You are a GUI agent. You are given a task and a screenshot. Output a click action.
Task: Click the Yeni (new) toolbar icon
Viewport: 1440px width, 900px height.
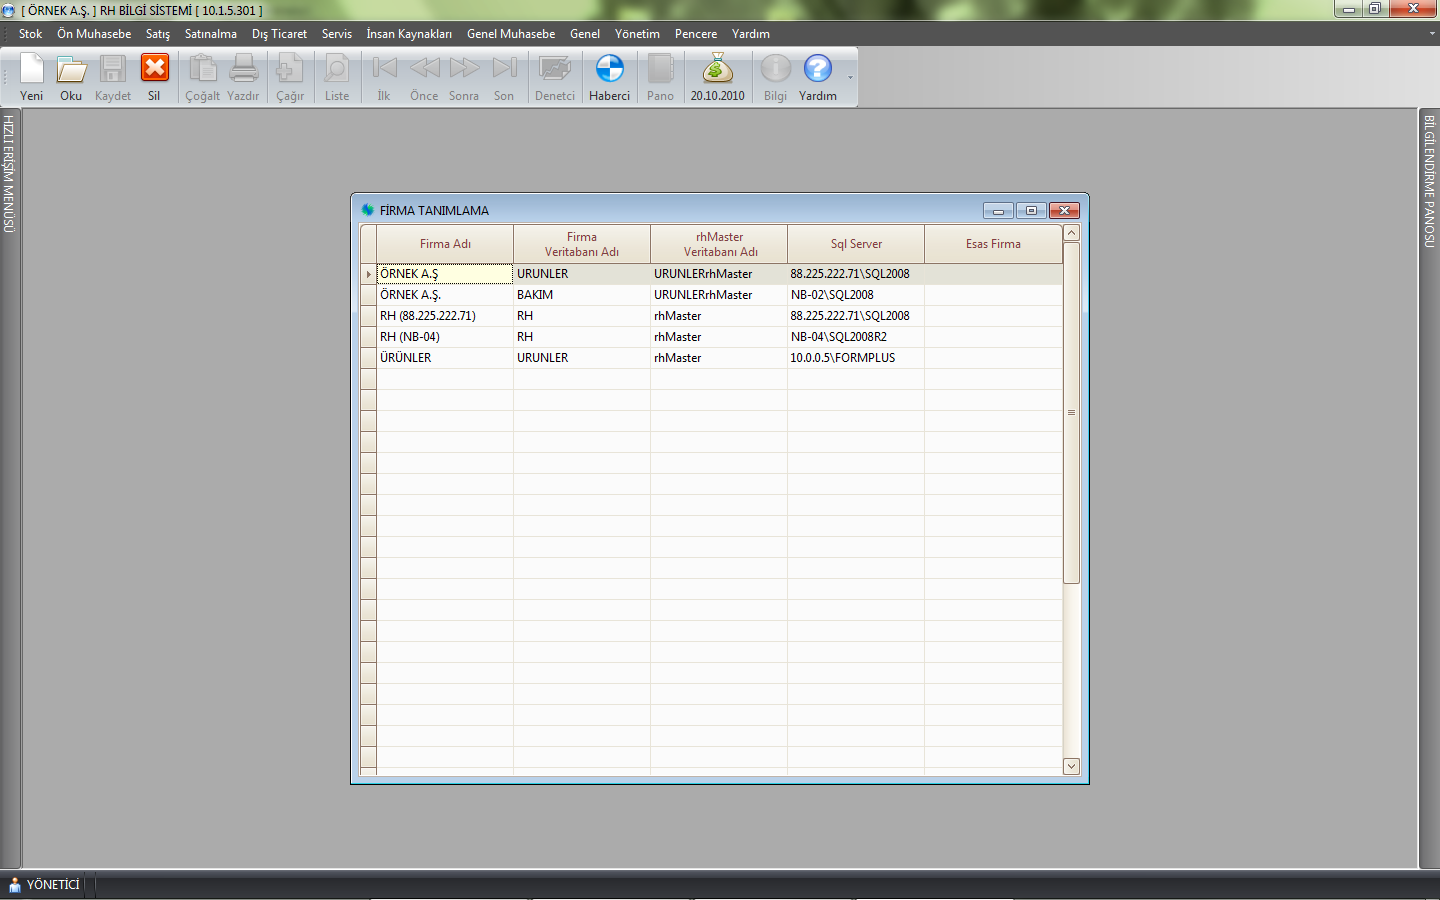pos(32,77)
